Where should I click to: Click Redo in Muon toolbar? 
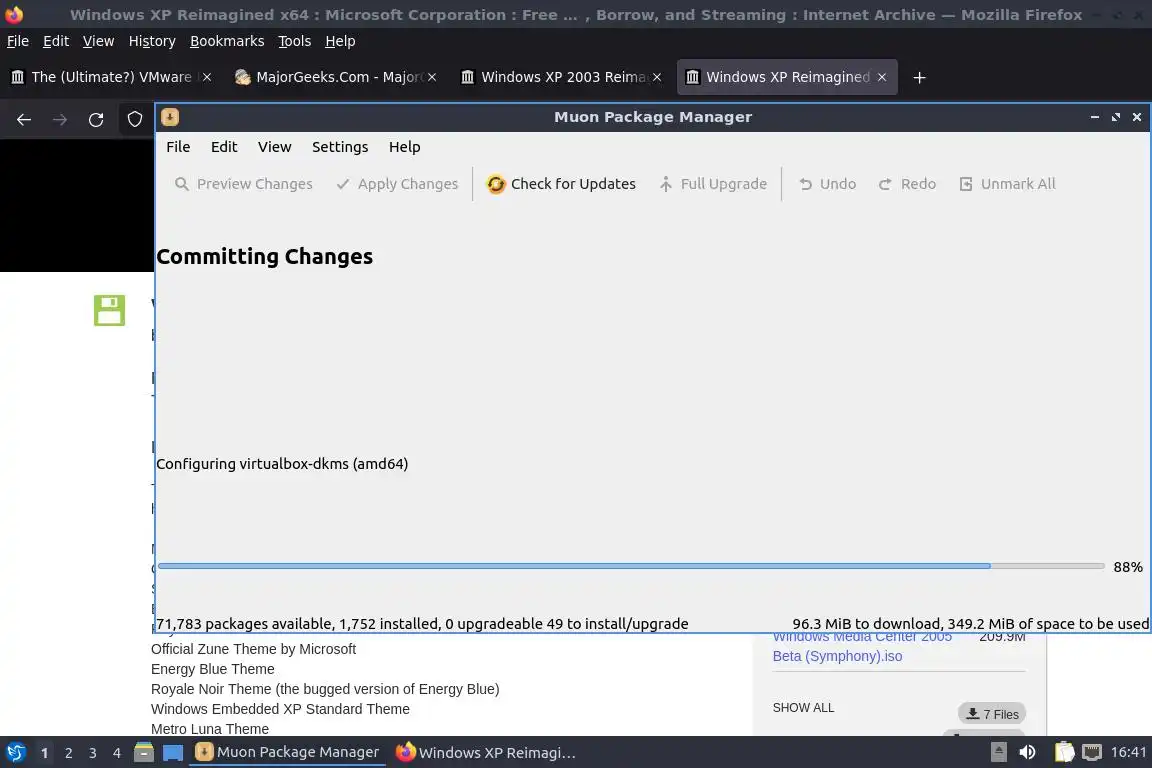(x=907, y=184)
